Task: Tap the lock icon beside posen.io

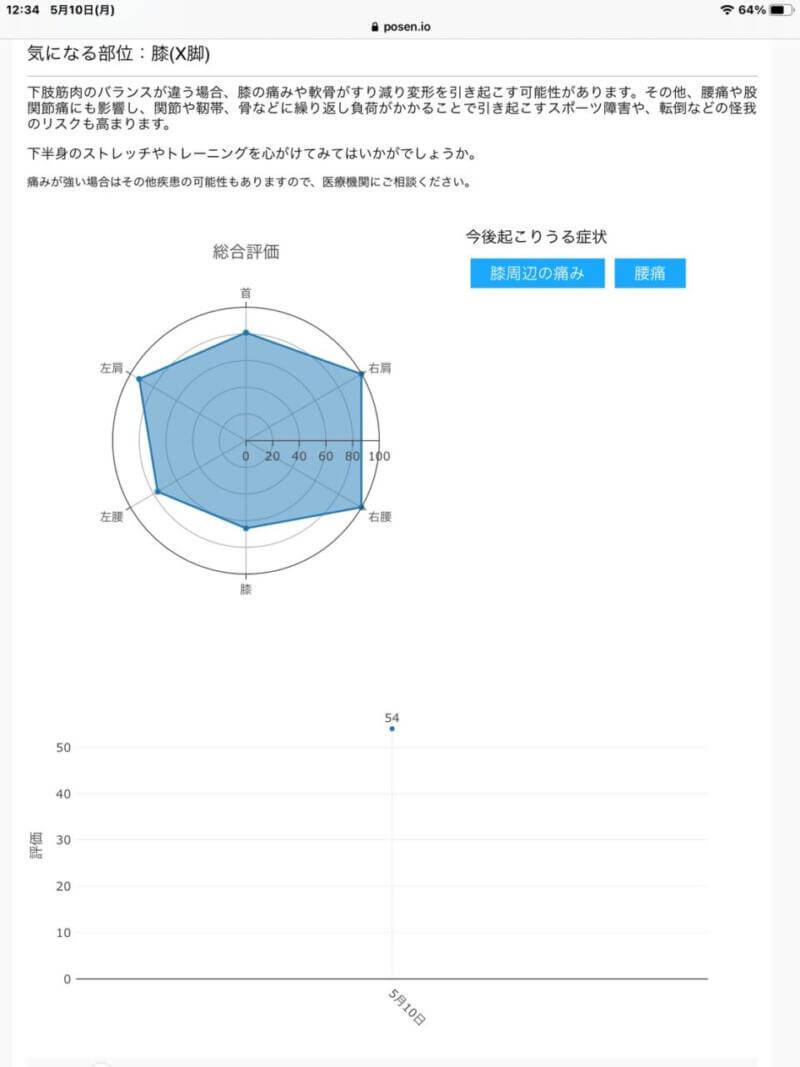Action: 375,28
